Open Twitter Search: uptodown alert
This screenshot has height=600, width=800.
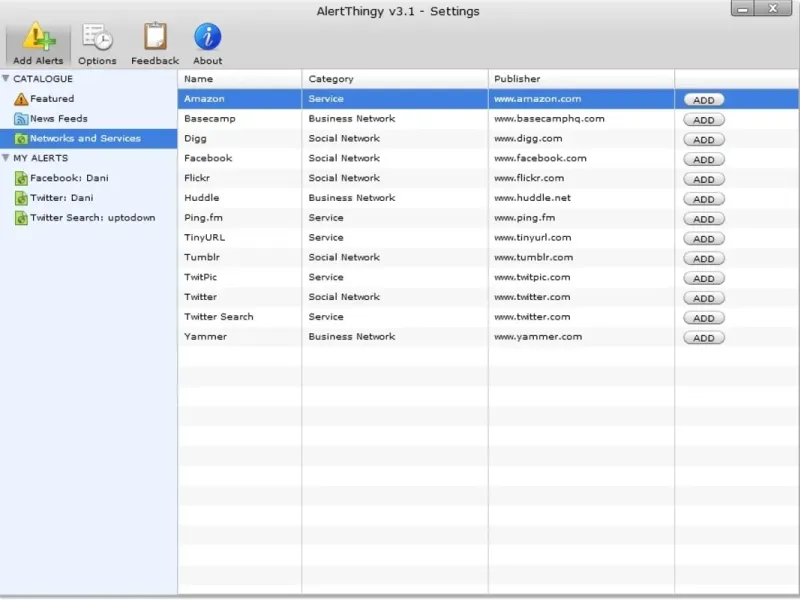tap(92, 218)
